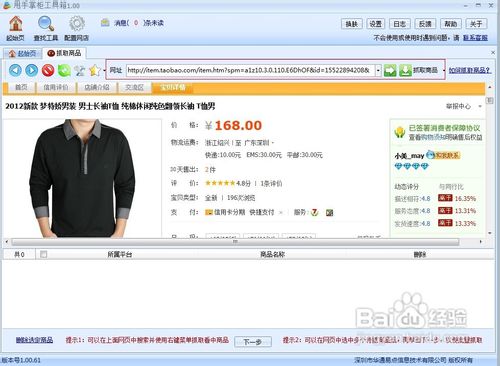Close the tab panel with the X

(493, 52)
